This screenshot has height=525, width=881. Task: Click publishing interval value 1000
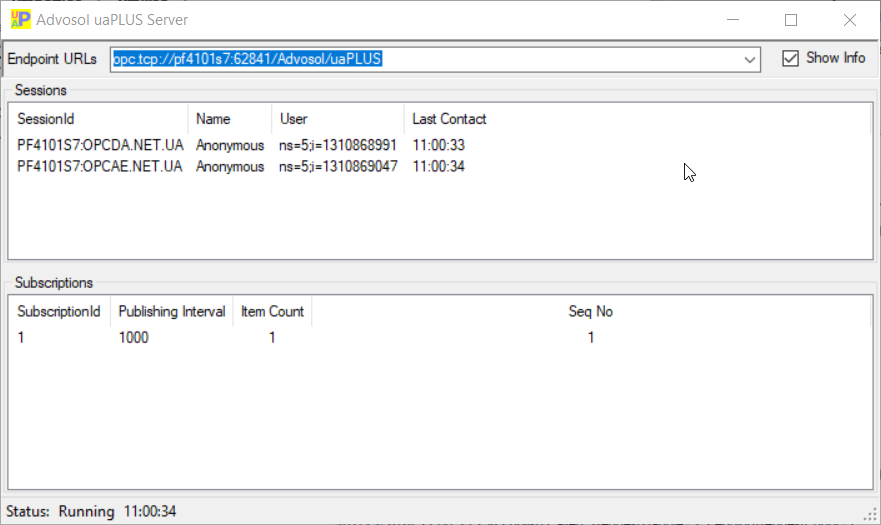(134, 338)
